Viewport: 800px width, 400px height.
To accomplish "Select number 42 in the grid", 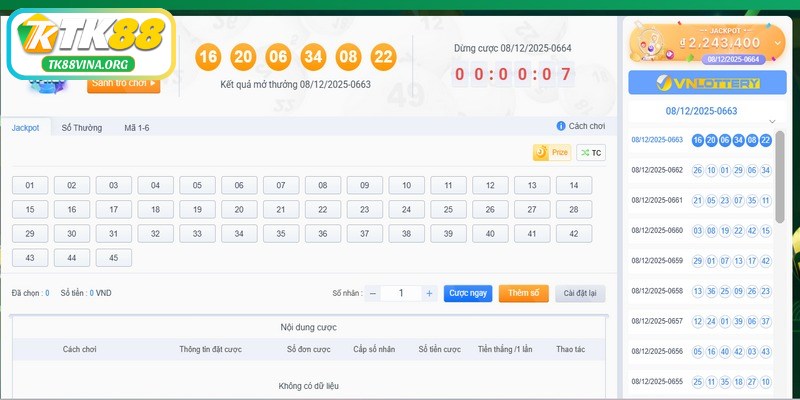I will pos(574,234).
